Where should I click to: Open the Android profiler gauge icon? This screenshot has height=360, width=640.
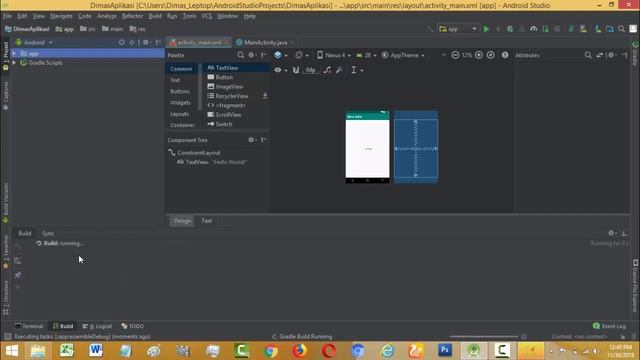[533, 29]
